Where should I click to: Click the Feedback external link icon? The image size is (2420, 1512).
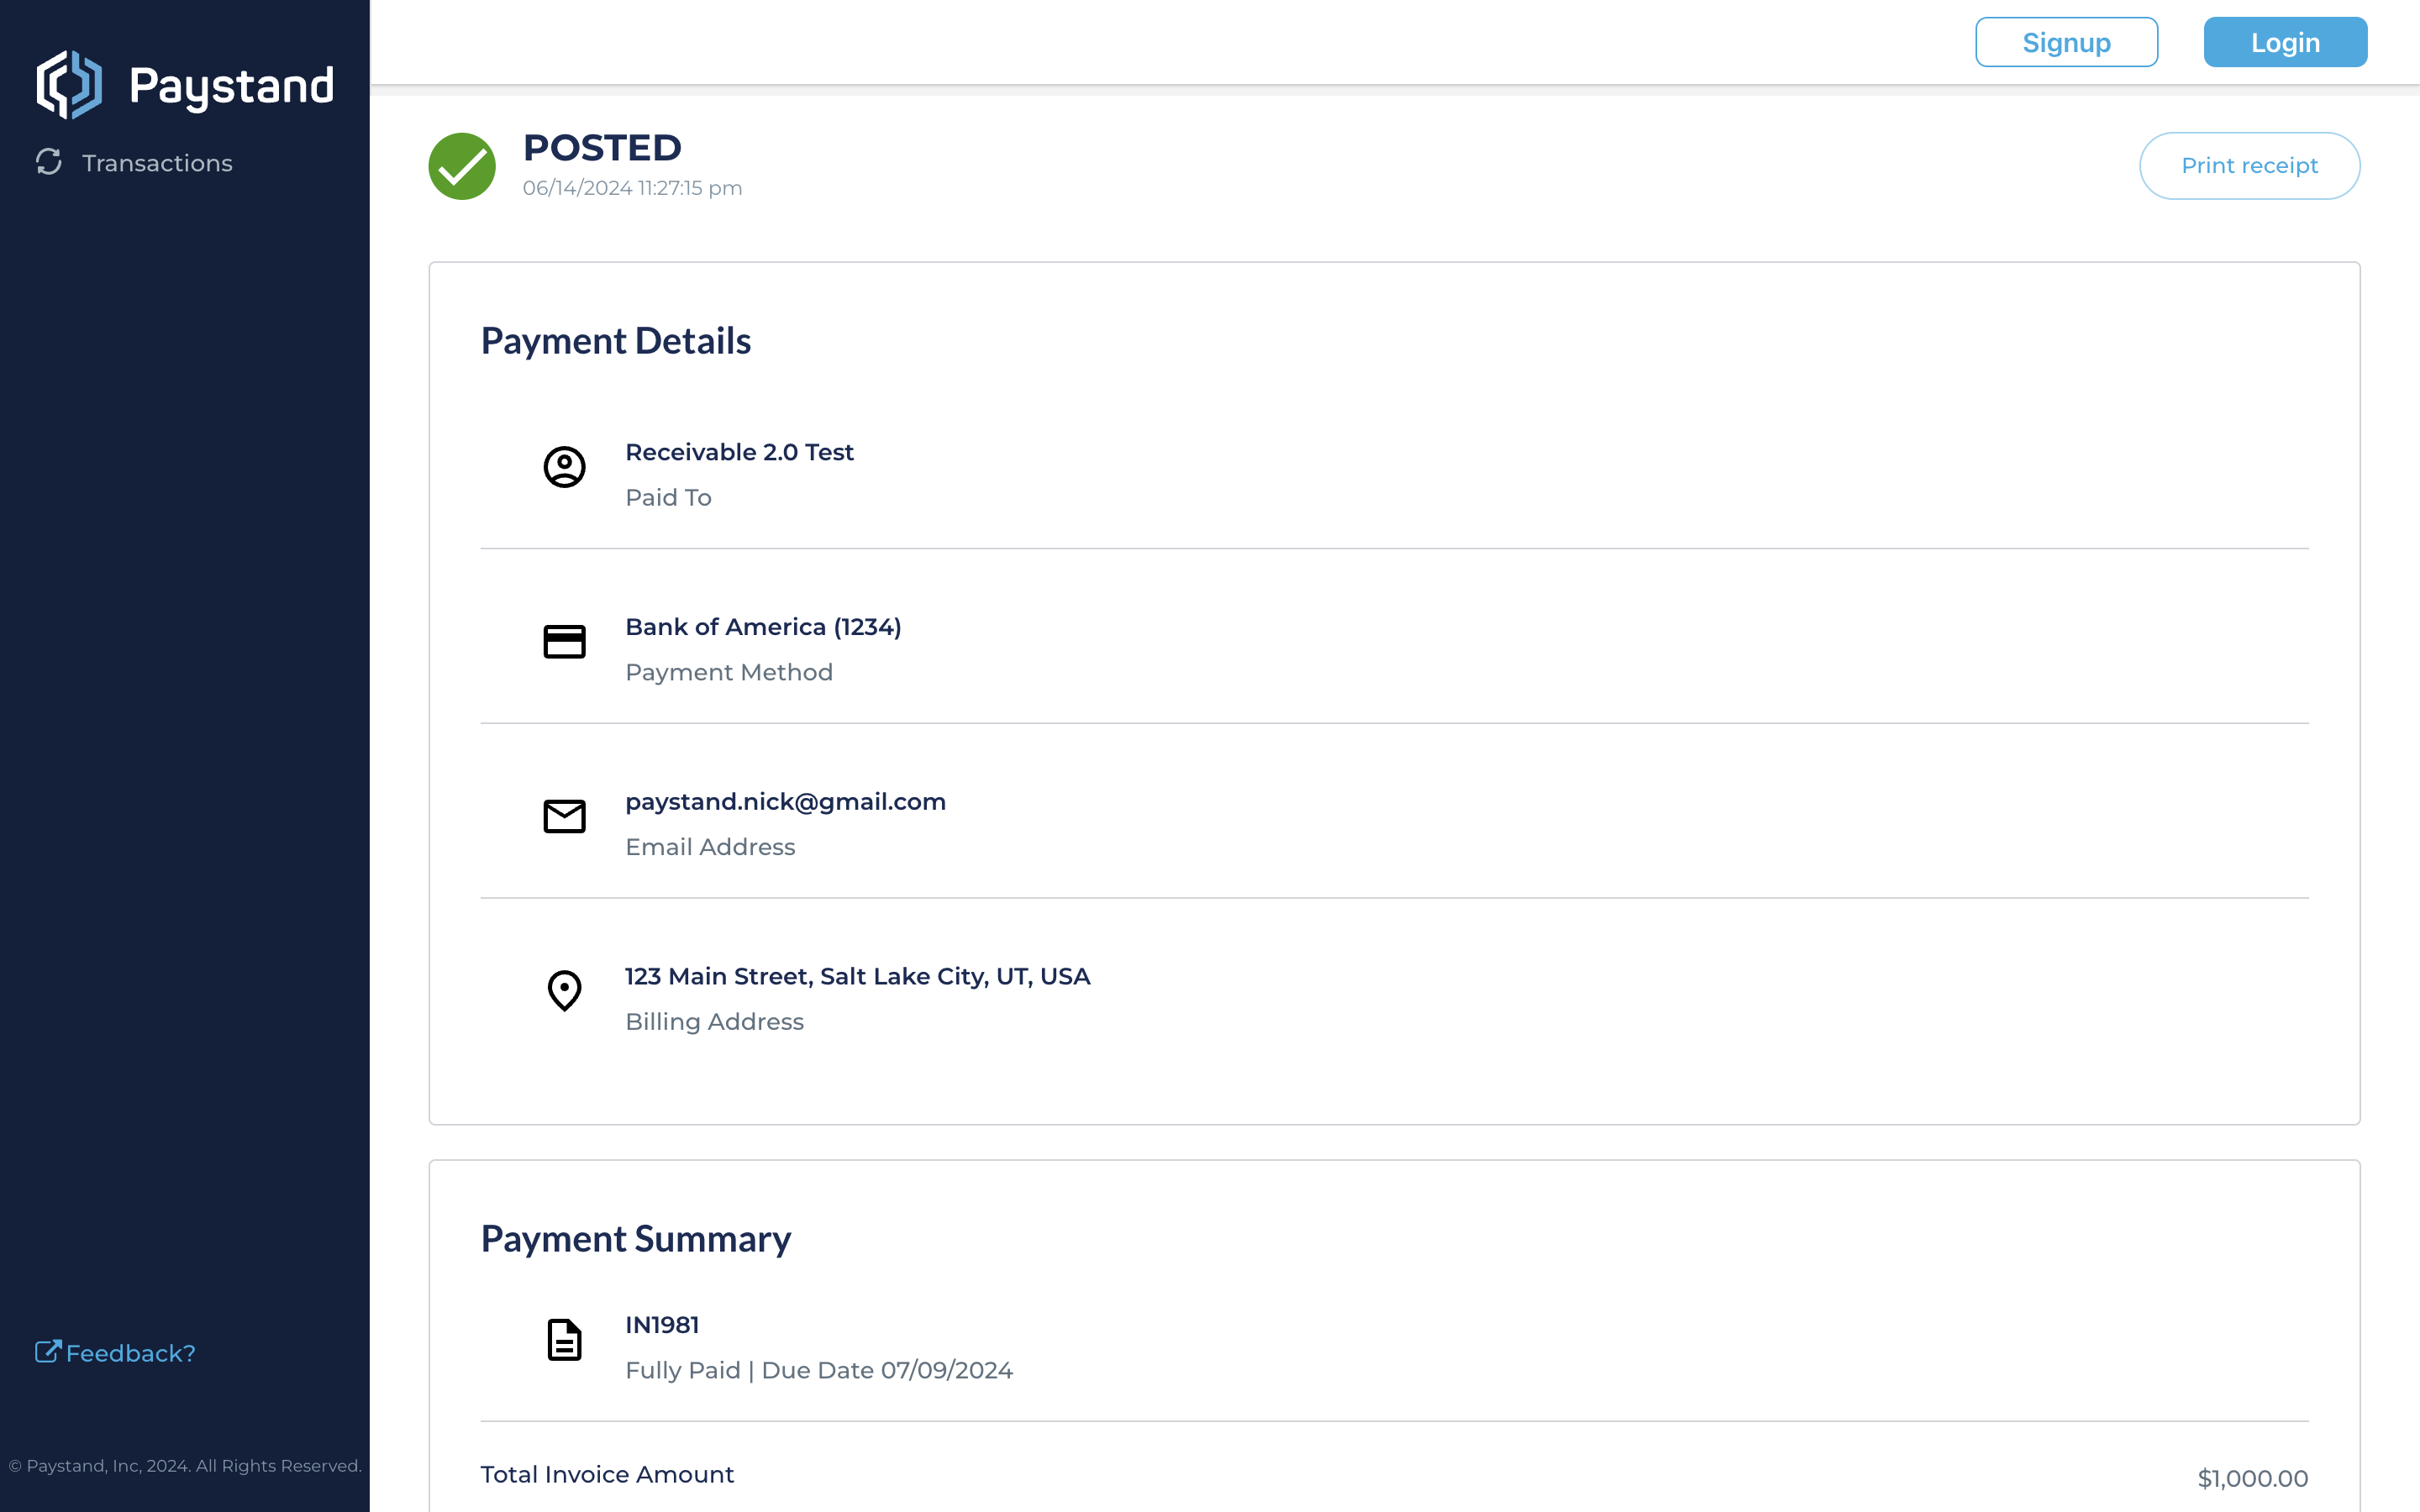tap(48, 1352)
